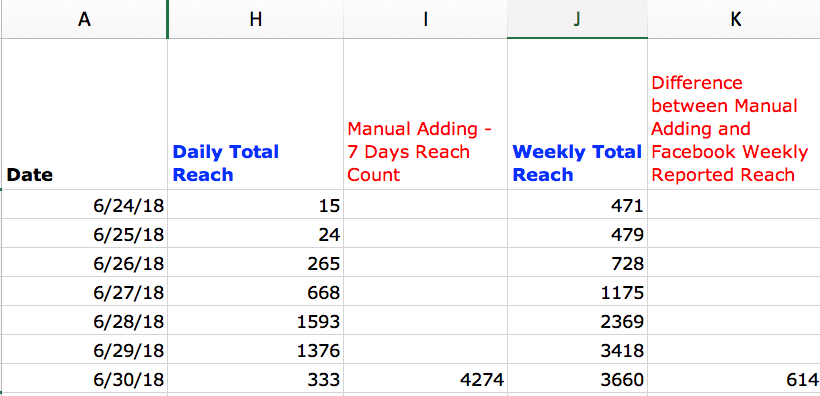Select the date cell 6/25/18
Screen dimensions: 820x396
pos(84,233)
